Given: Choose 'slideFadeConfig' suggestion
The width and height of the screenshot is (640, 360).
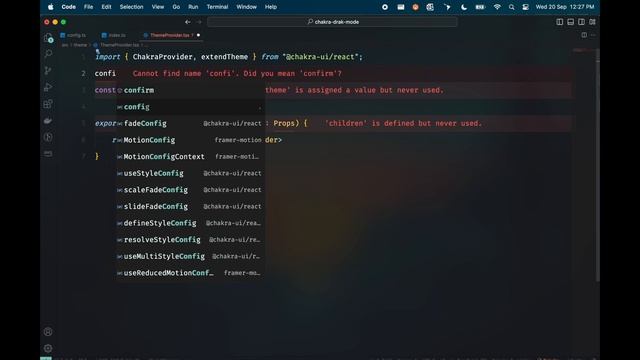Looking at the screenshot, I should [x=191, y=207].
